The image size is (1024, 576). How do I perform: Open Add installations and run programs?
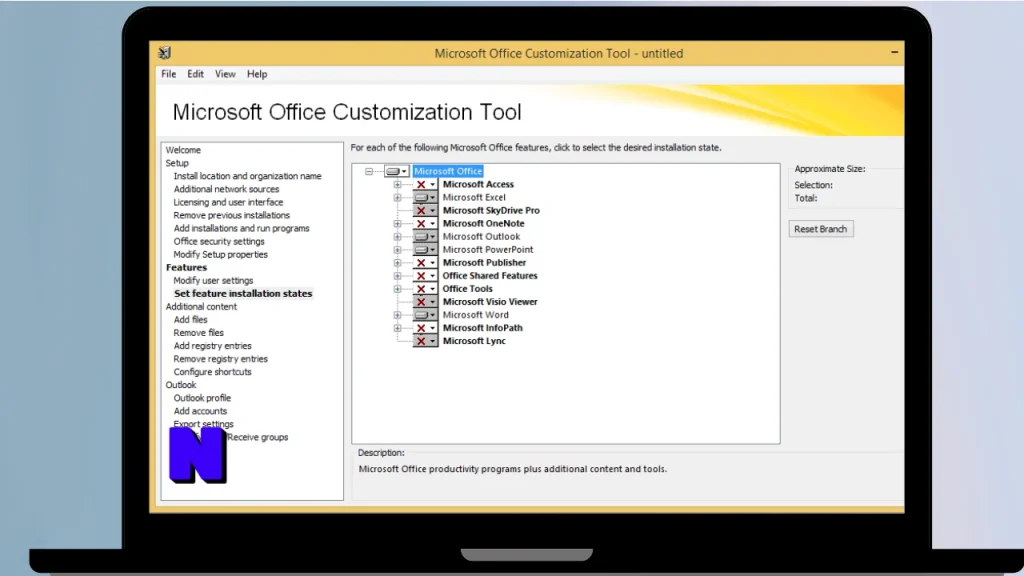[x=241, y=228]
